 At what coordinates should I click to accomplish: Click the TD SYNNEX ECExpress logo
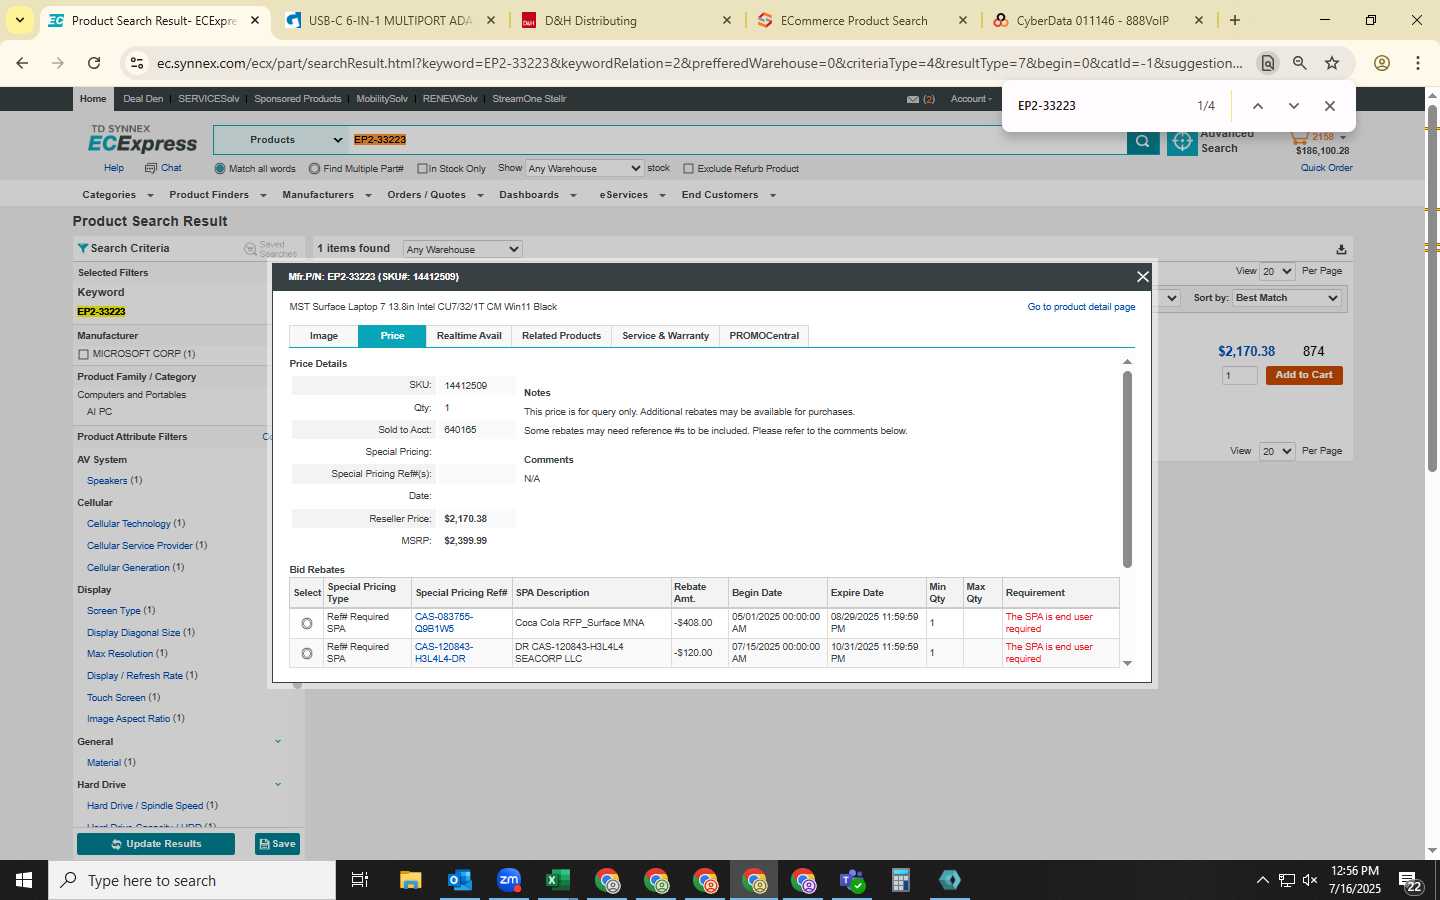click(143, 140)
